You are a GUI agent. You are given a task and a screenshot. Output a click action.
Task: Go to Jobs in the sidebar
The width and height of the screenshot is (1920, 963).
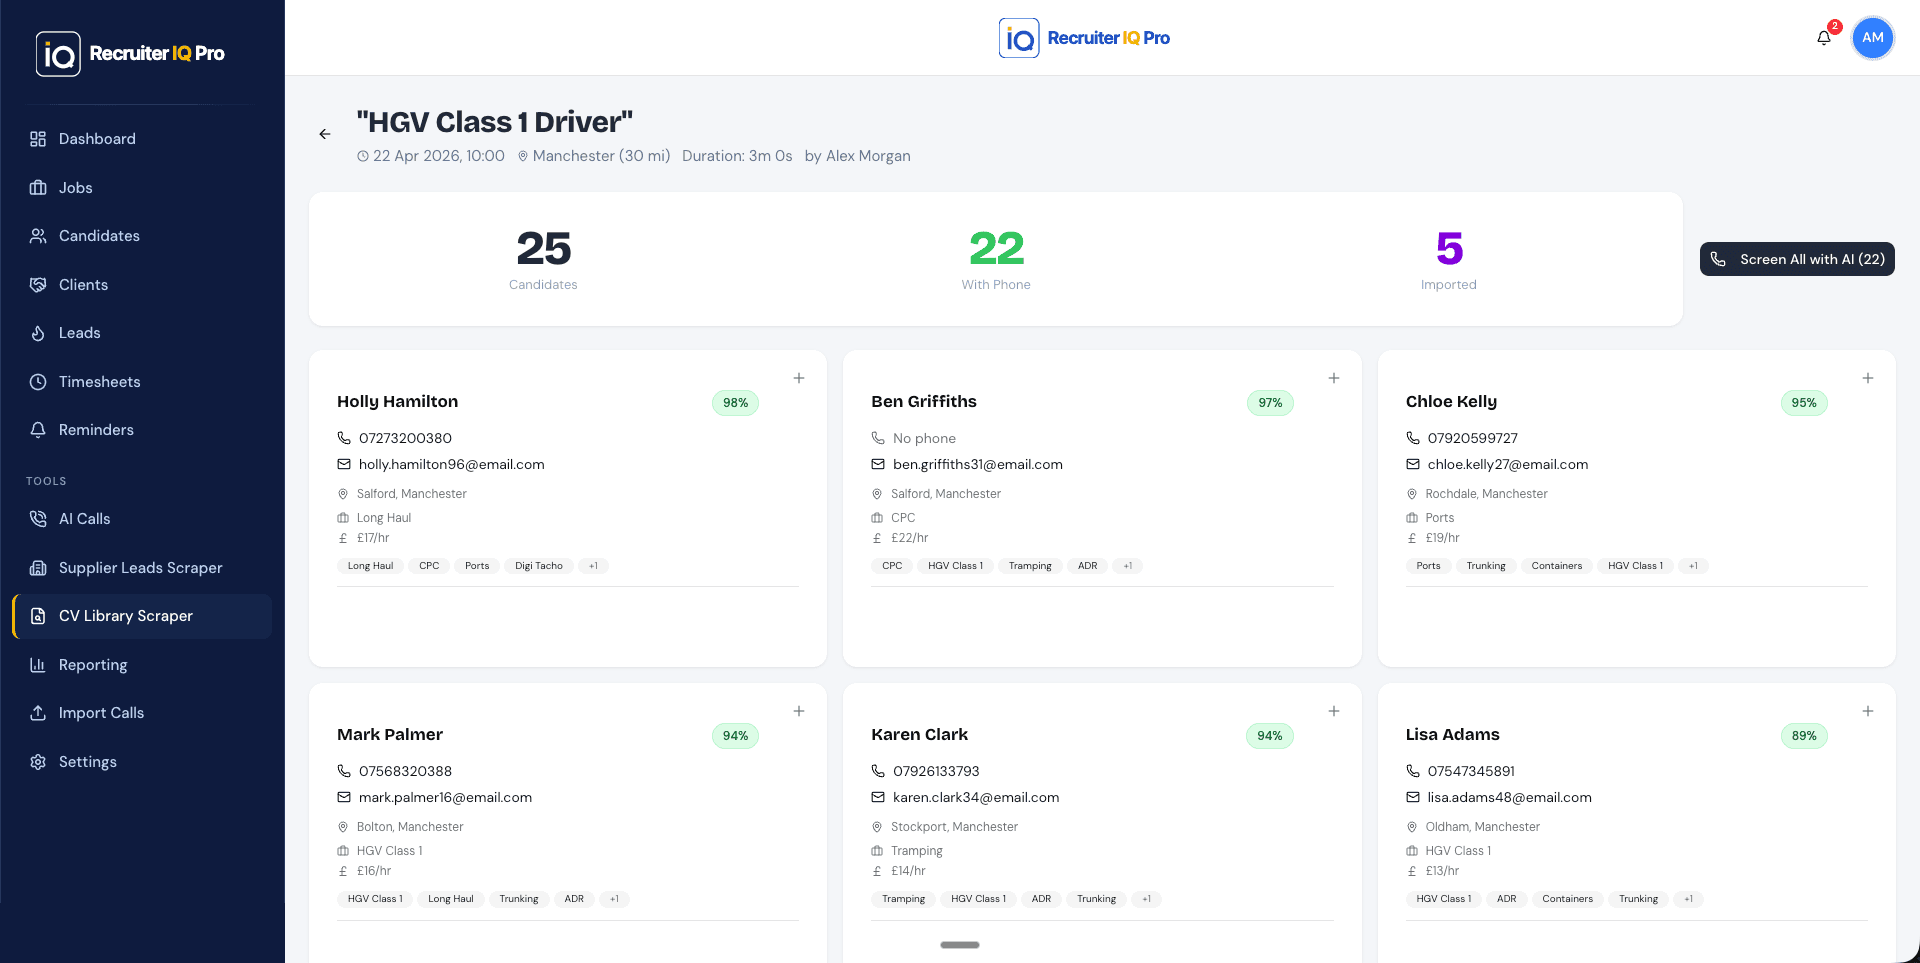point(142,188)
